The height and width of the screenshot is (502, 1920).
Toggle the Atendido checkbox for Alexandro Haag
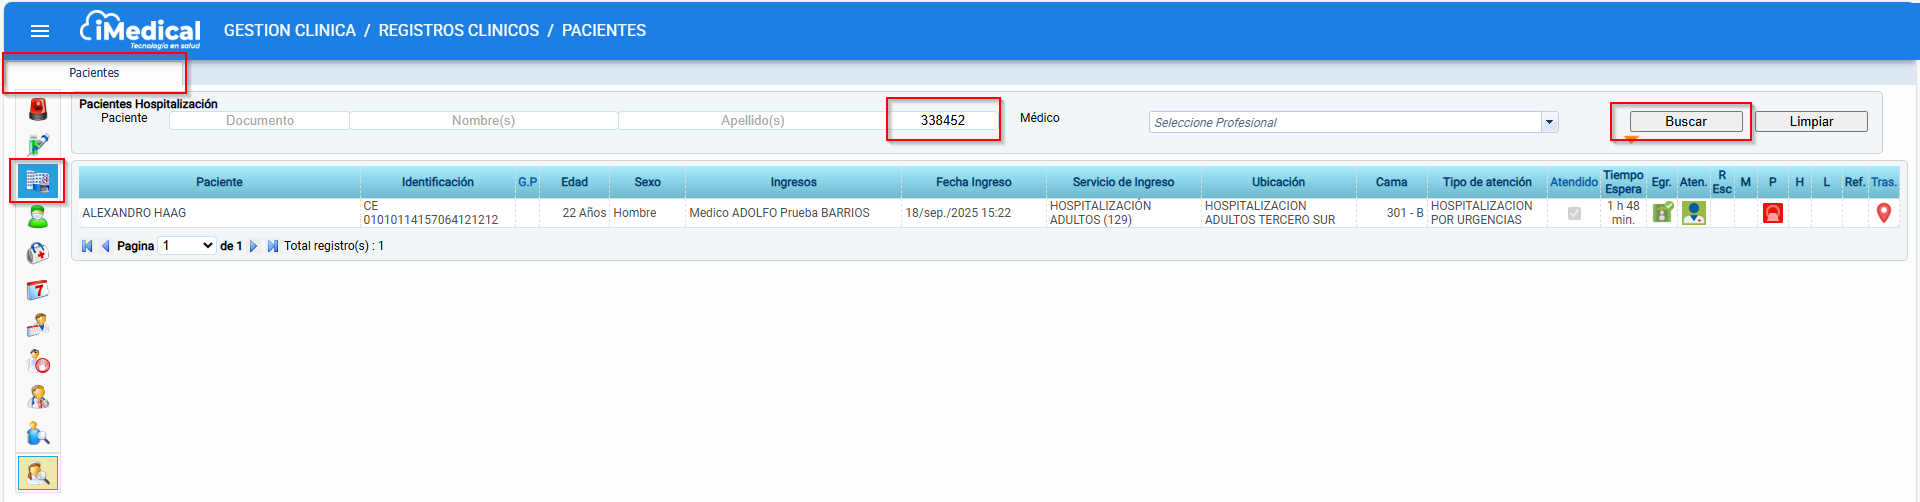click(x=1574, y=213)
